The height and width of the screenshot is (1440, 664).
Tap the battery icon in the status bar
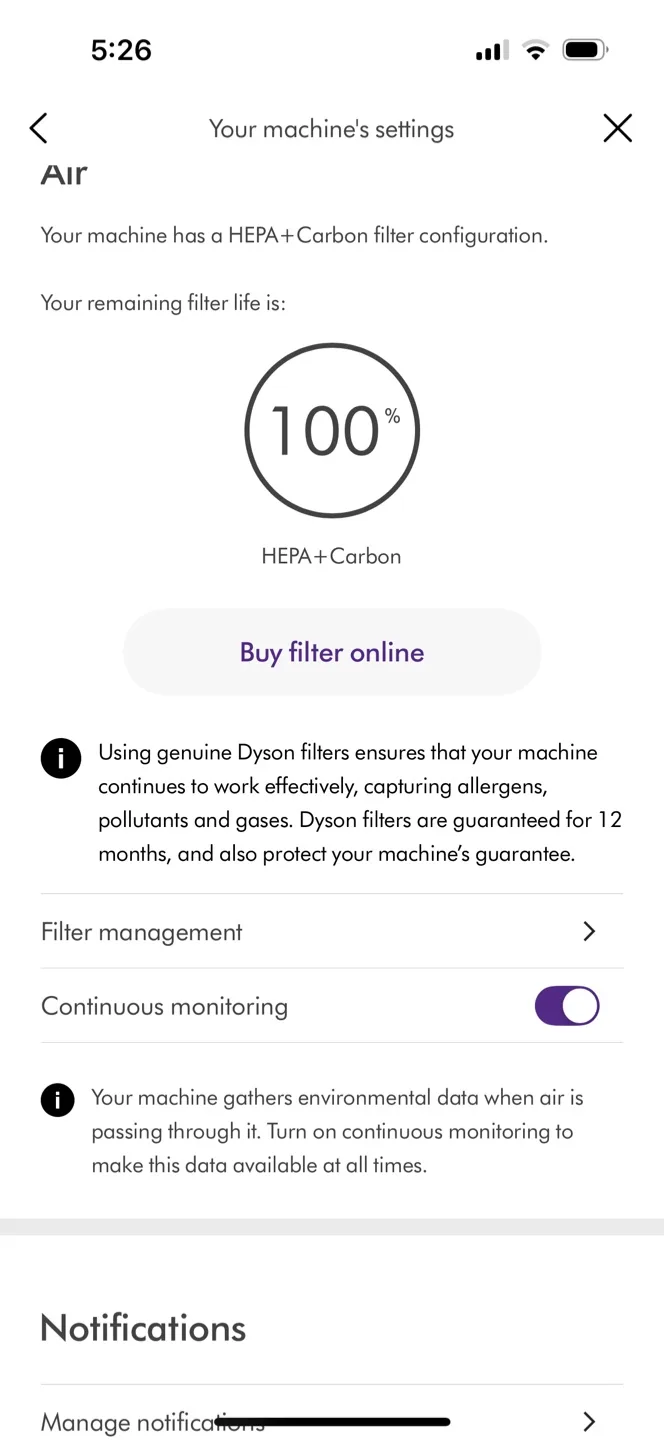[585, 48]
